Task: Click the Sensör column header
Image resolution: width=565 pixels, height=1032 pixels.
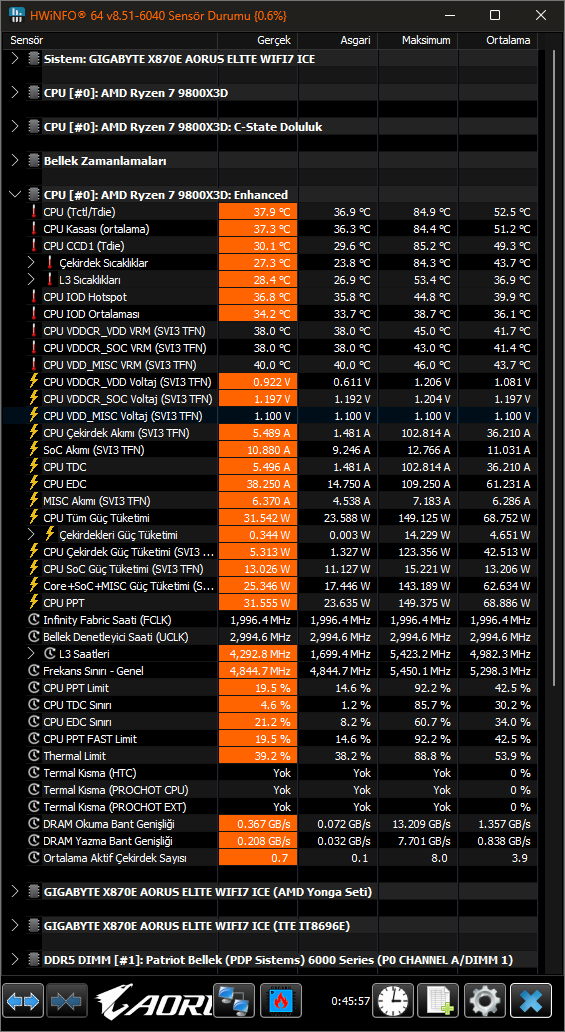Action: [111, 40]
